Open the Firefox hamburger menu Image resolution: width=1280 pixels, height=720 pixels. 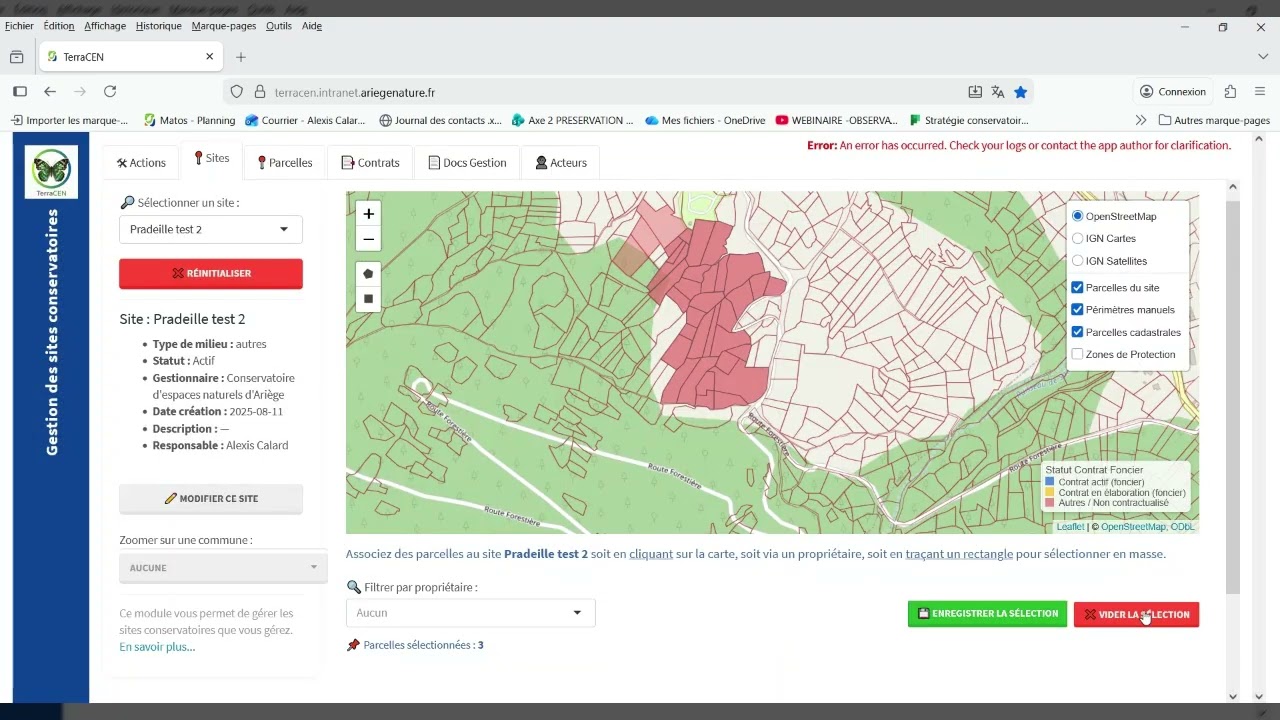(x=1260, y=91)
